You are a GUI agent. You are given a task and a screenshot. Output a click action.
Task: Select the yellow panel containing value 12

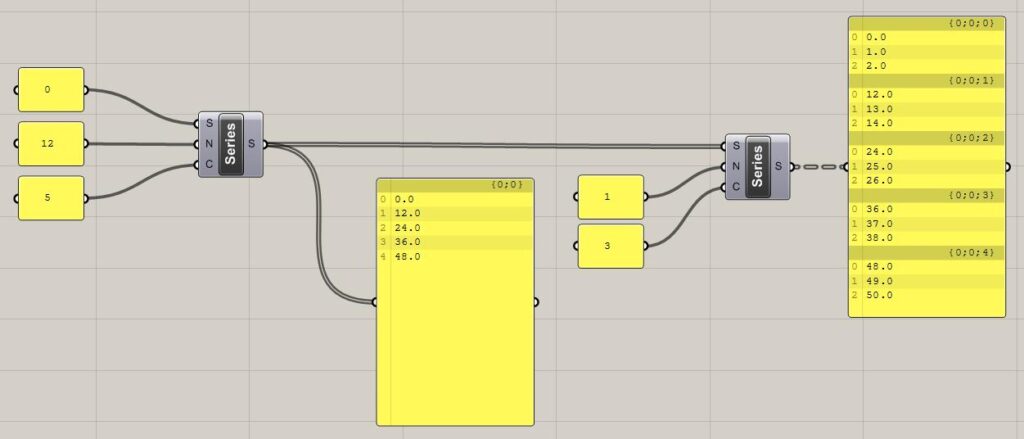pyautogui.click(x=51, y=144)
